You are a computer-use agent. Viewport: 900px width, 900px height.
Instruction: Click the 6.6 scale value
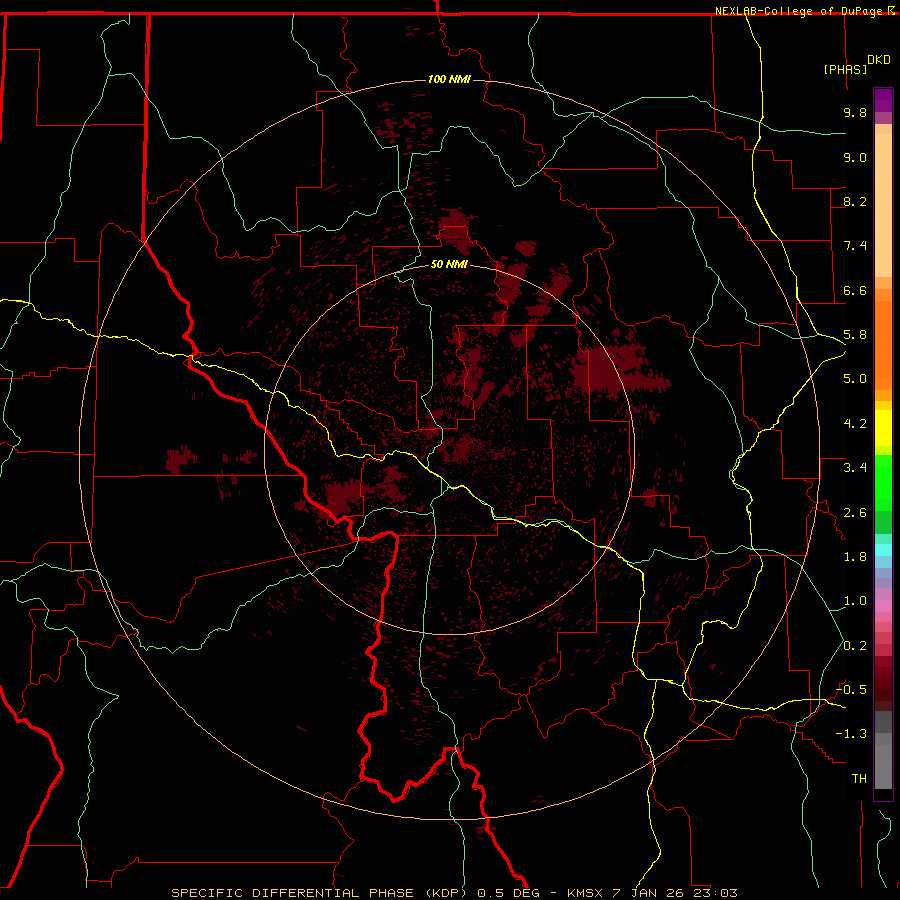[x=855, y=290]
